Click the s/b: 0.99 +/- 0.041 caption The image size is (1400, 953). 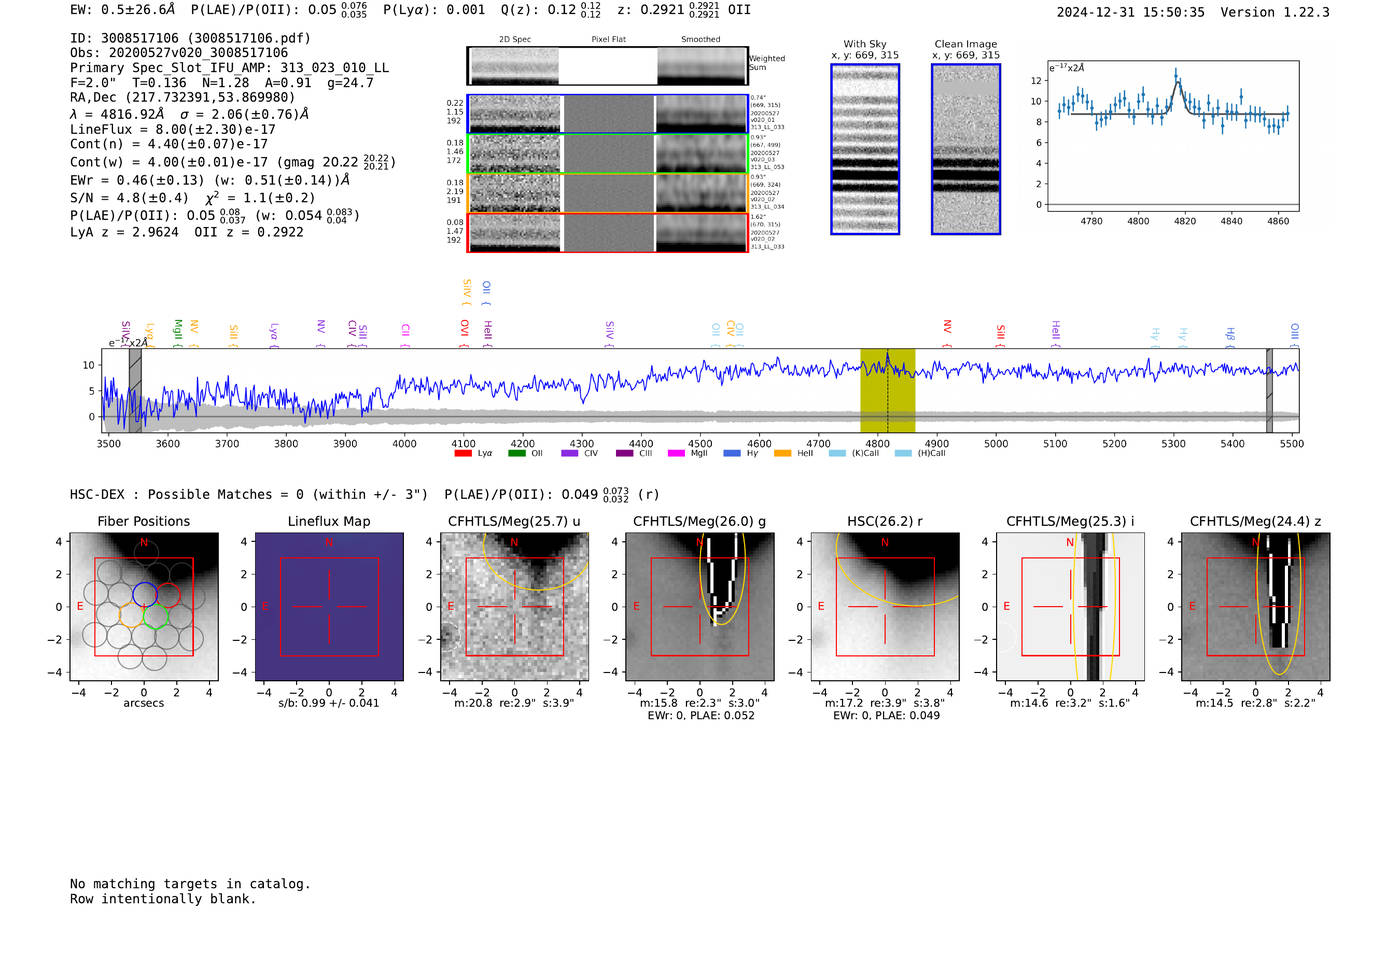pyautogui.click(x=329, y=703)
